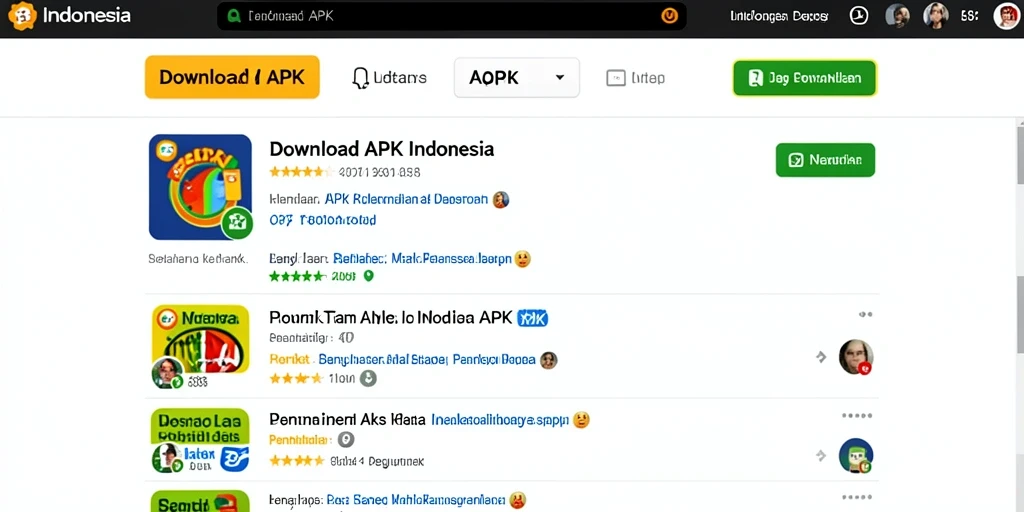Click emoji at end of third app title
Screen dimensions: 1024x512
581,419
